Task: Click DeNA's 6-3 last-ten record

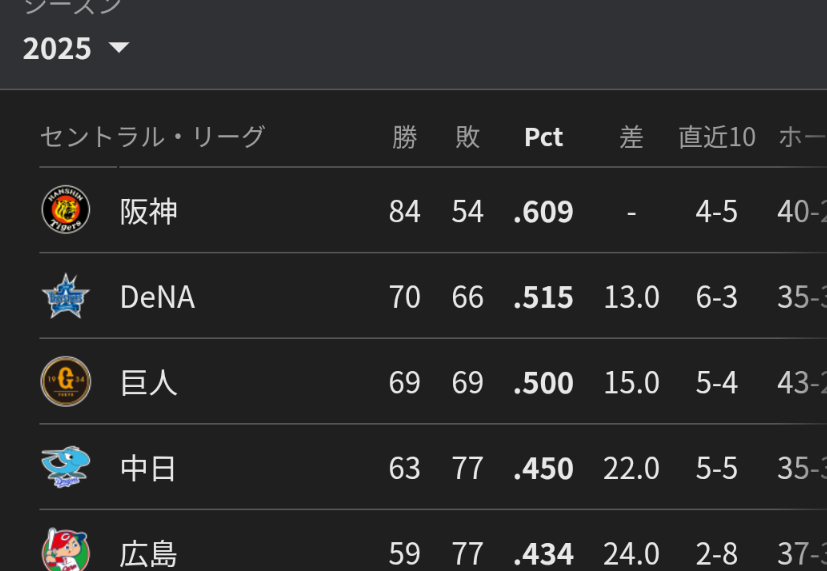Action: [717, 297]
